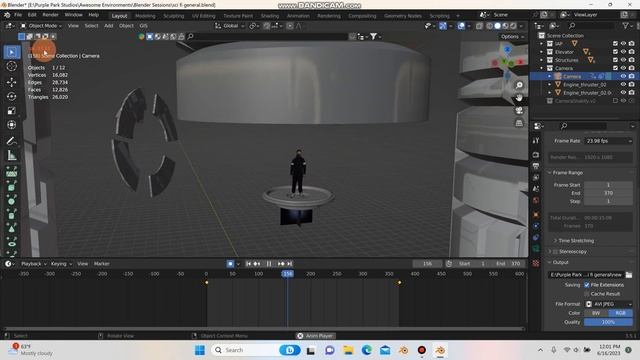The height and width of the screenshot is (360, 640).
Task: Open Frame Rate dropdown
Action: pyautogui.click(x=609, y=141)
